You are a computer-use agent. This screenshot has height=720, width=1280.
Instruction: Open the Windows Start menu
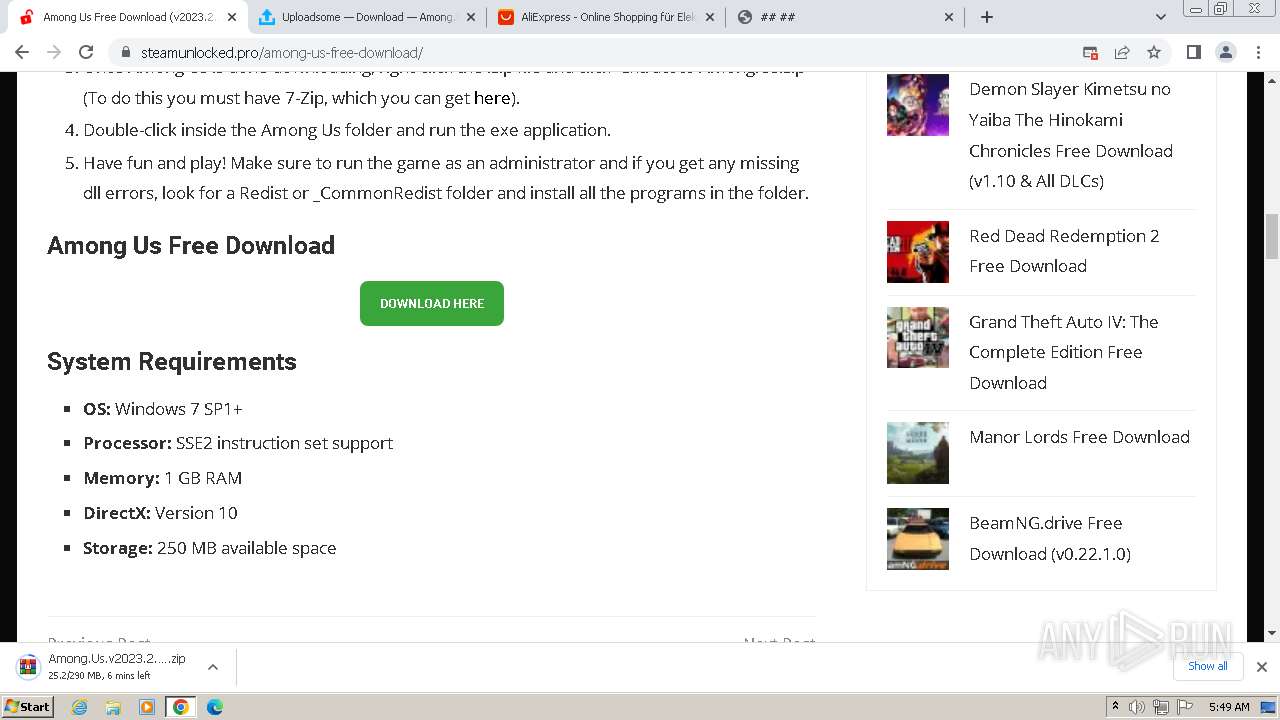28,706
